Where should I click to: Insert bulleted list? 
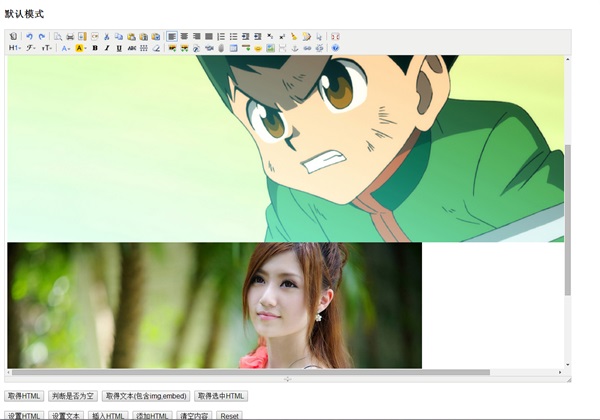[233, 36]
